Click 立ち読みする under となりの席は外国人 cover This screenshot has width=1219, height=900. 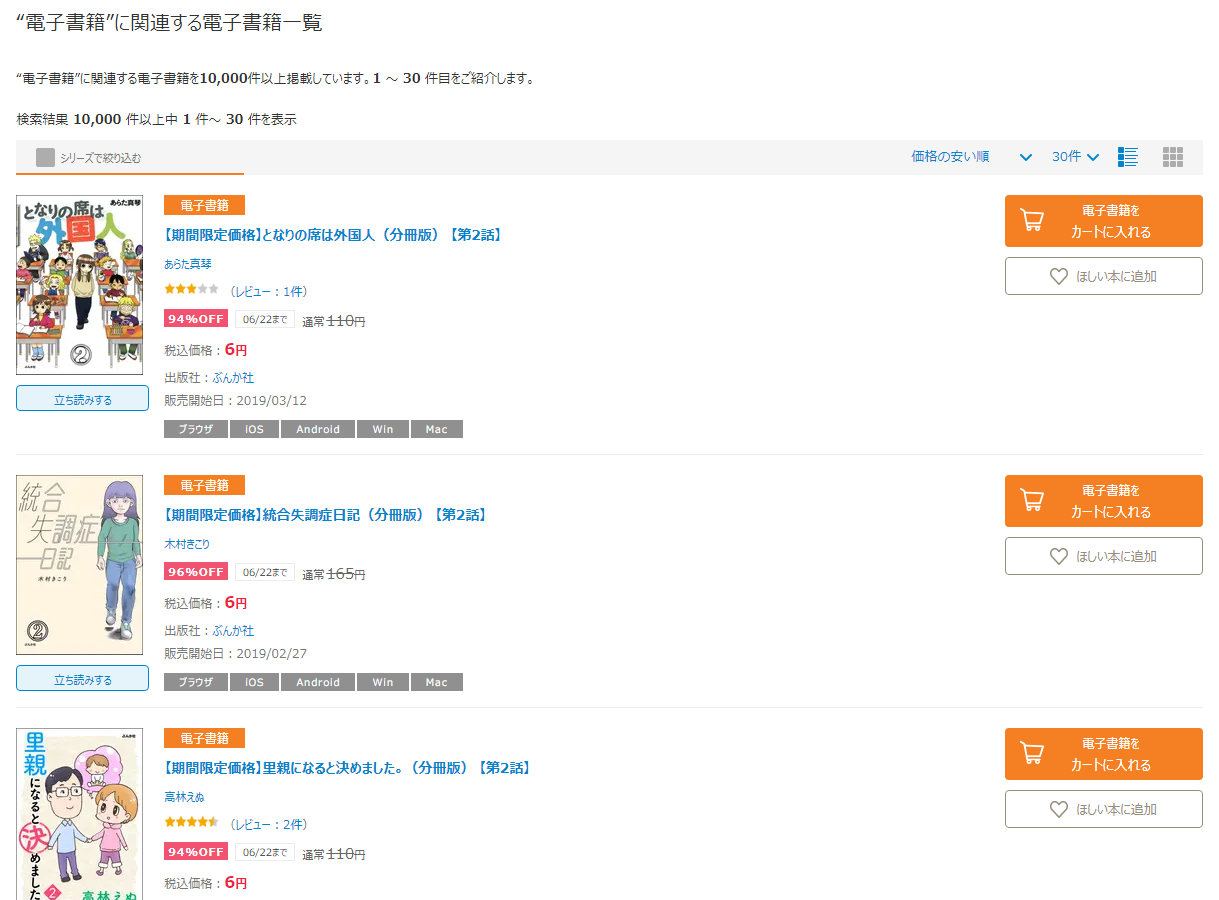[x=82, y=399]
